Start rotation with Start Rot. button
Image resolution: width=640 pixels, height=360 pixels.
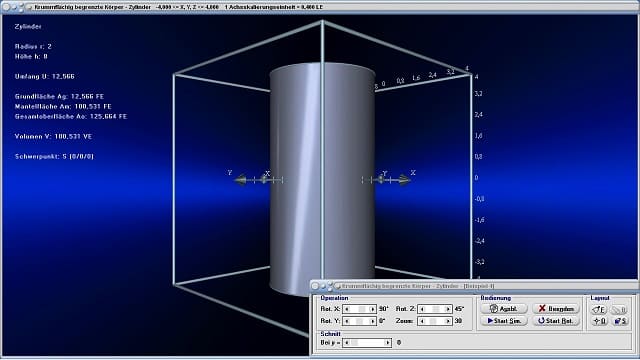point(556,321)
